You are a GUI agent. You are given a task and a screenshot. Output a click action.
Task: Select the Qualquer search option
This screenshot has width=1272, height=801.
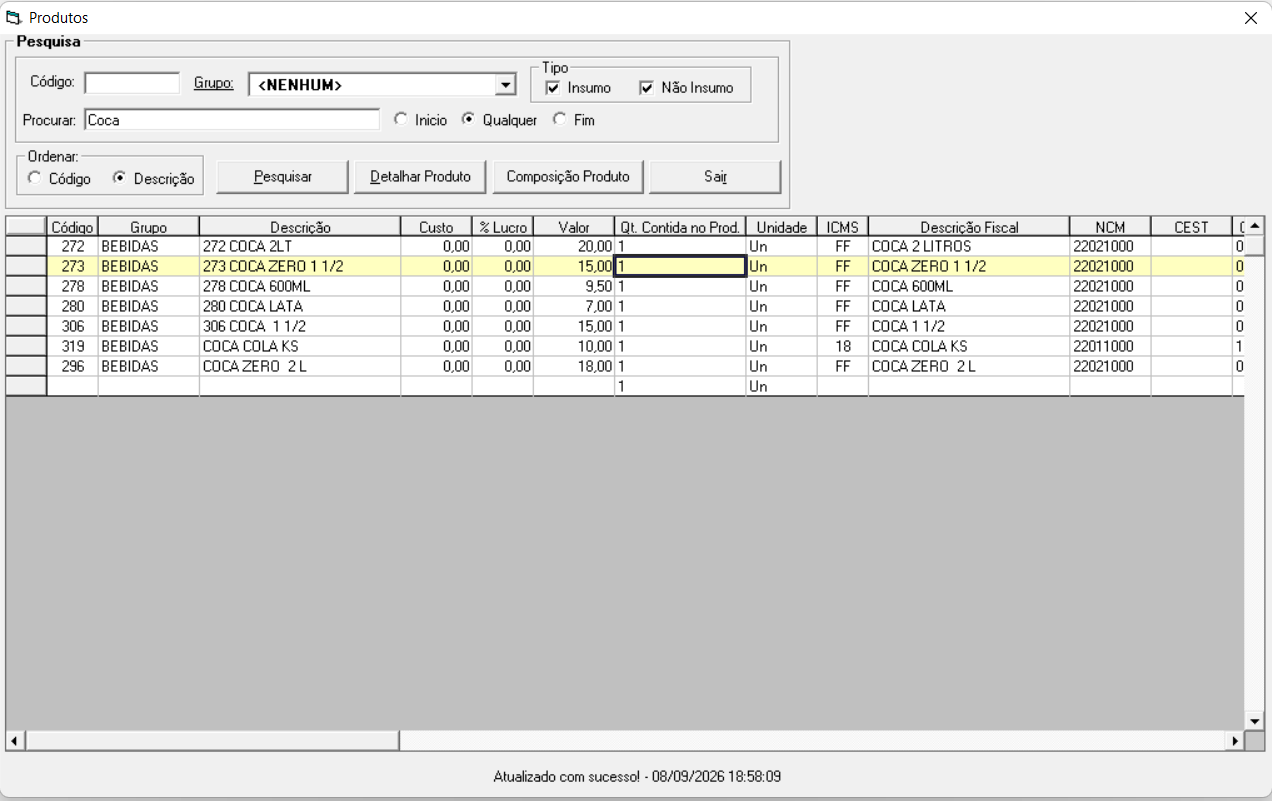coord(467,119)
